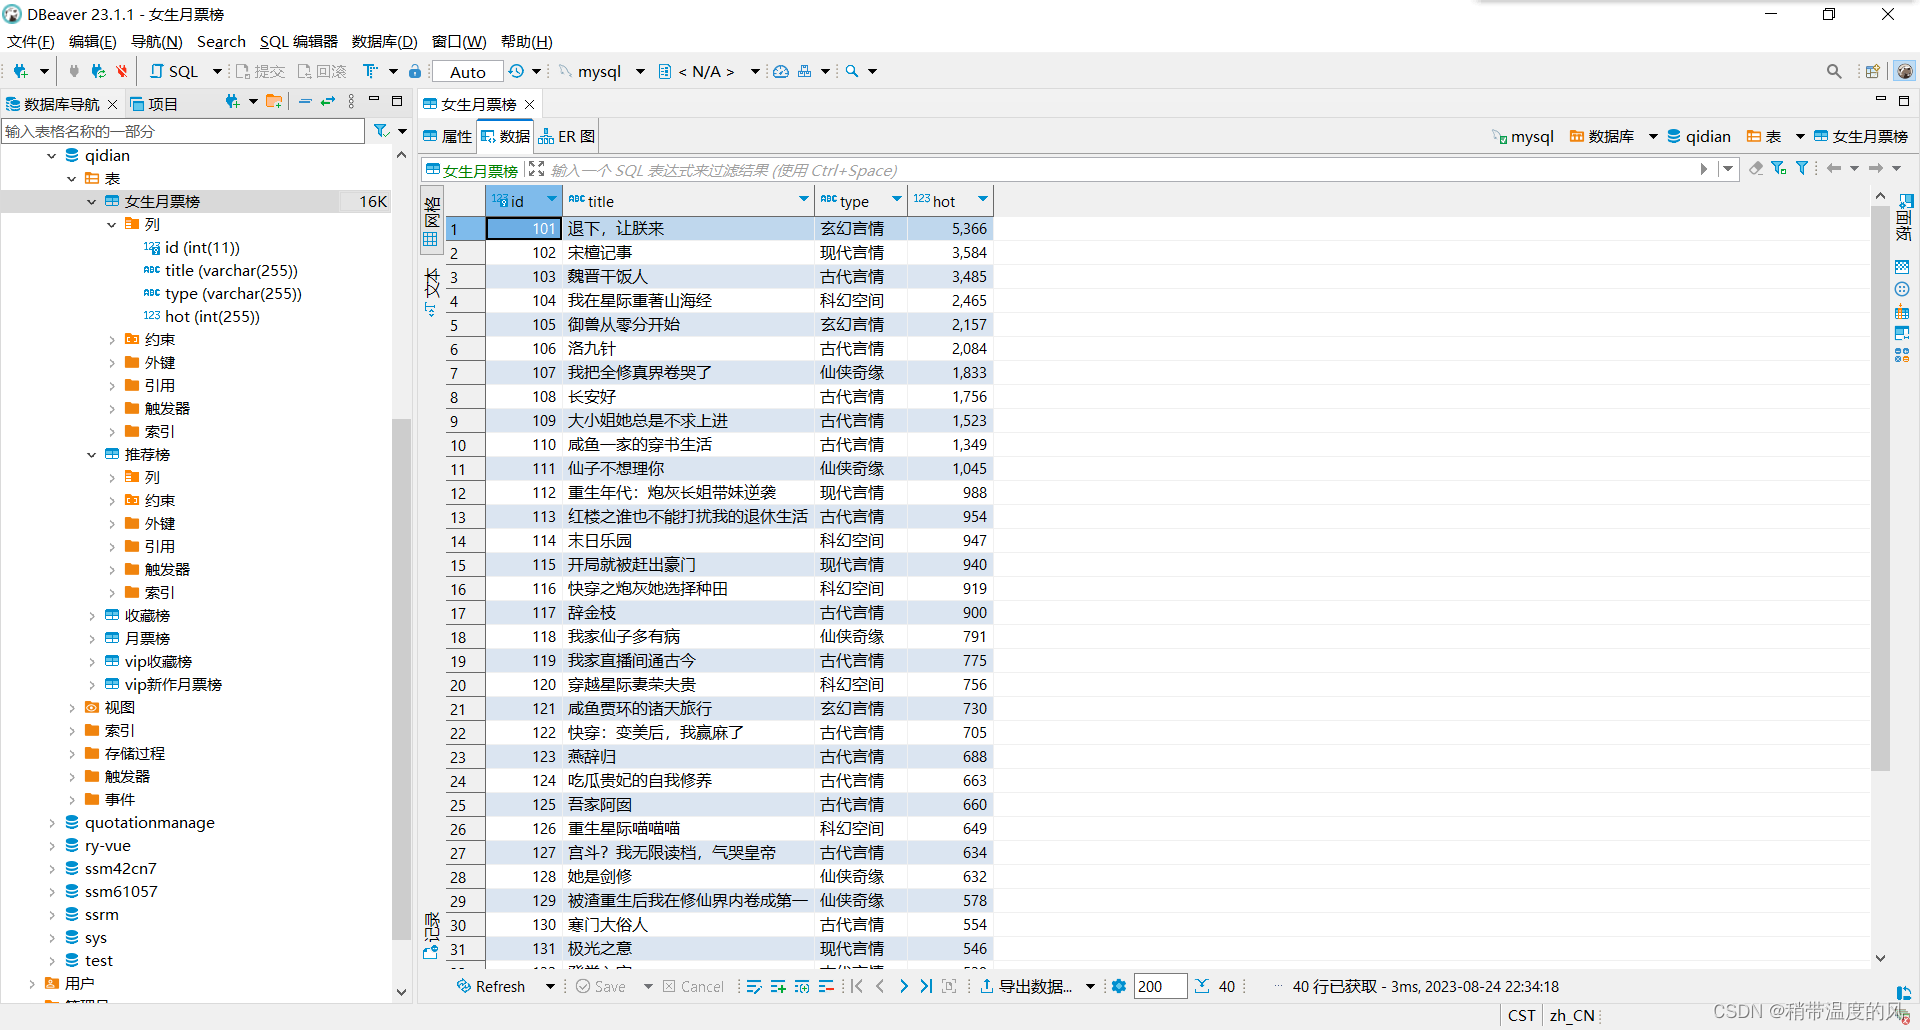Click the reconnect icon in main toolbar
Viewport: 1920px width, 1030px height.
[x=98, y=71]
